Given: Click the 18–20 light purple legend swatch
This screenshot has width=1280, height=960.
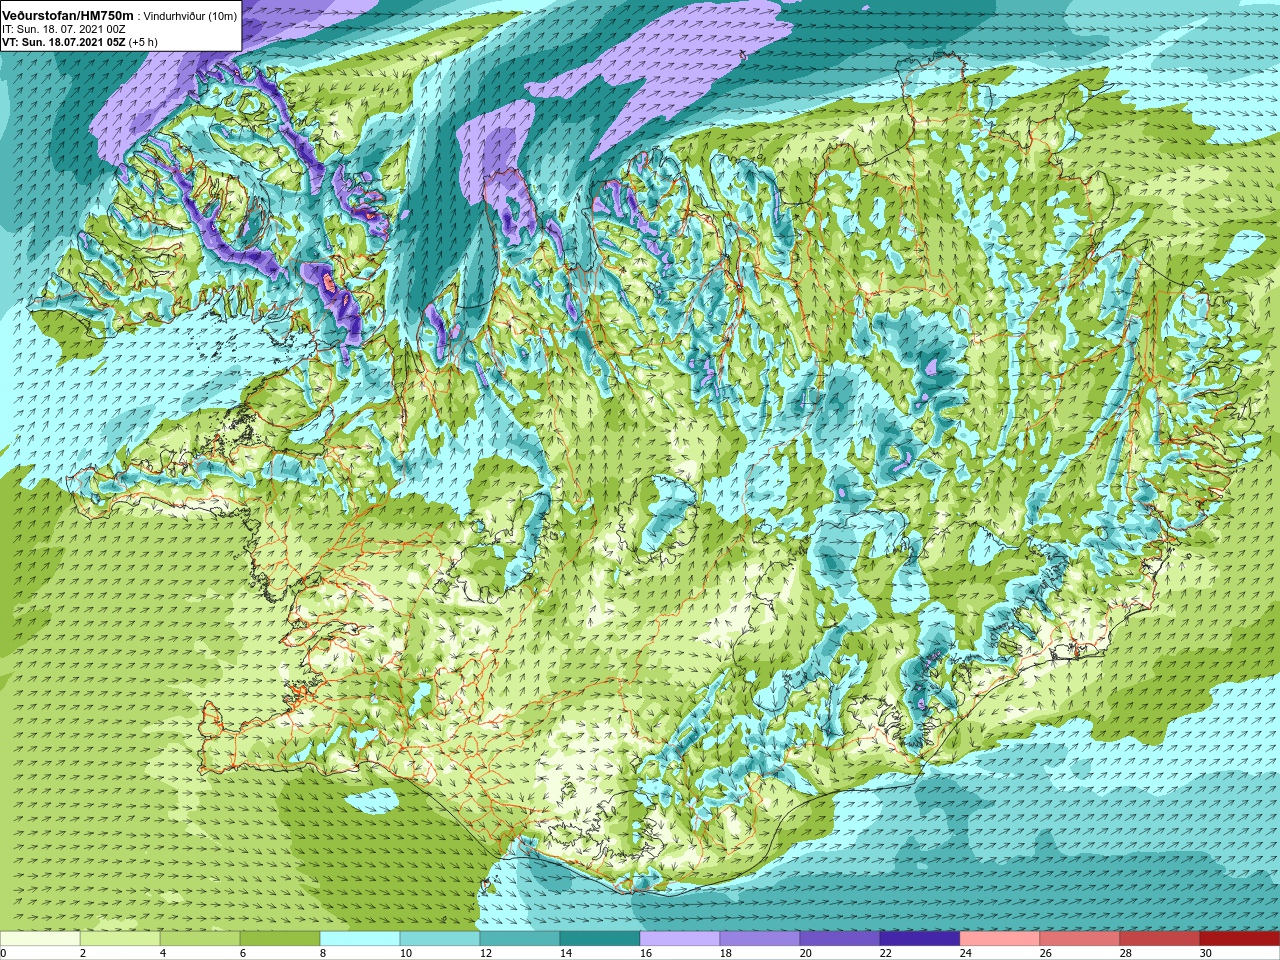Looking at the screenshot, I should click(x=760, y=939).
